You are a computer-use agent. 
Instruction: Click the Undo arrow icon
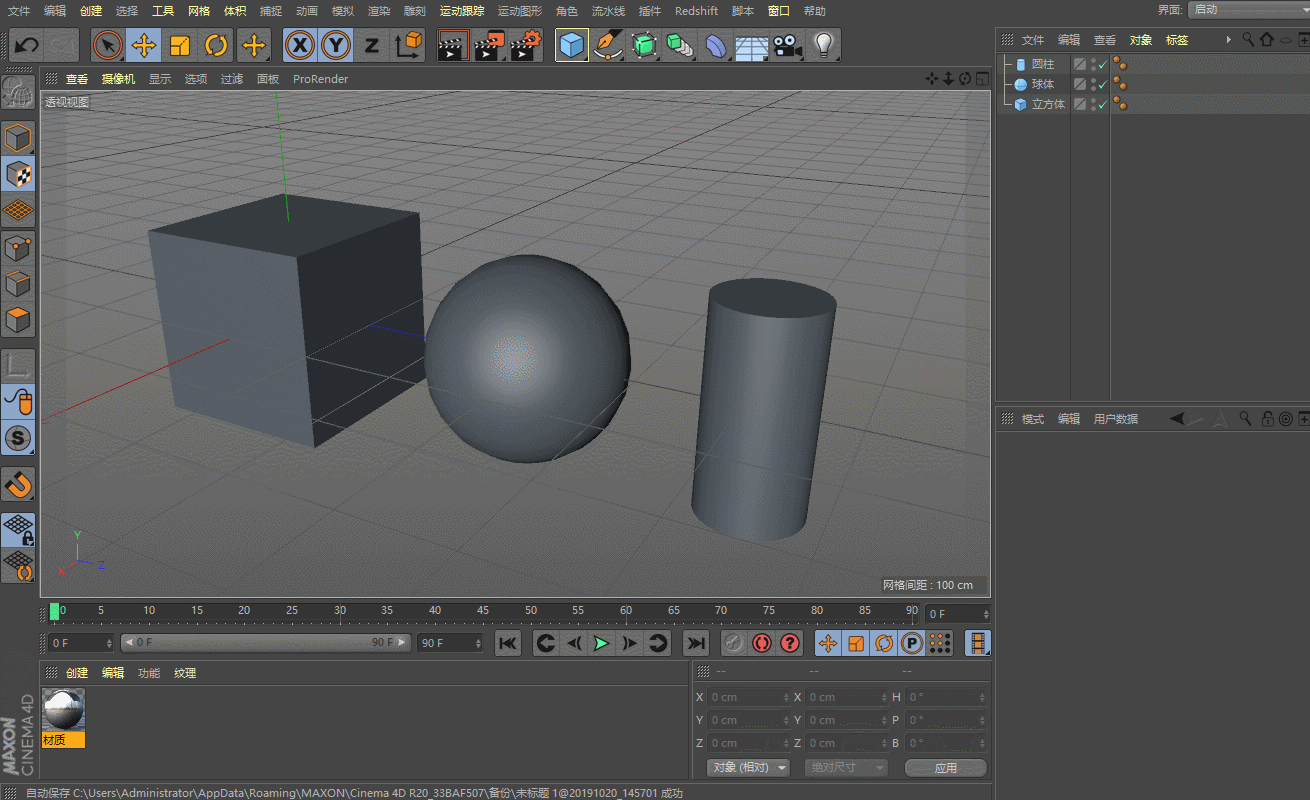tap(27, 46)
